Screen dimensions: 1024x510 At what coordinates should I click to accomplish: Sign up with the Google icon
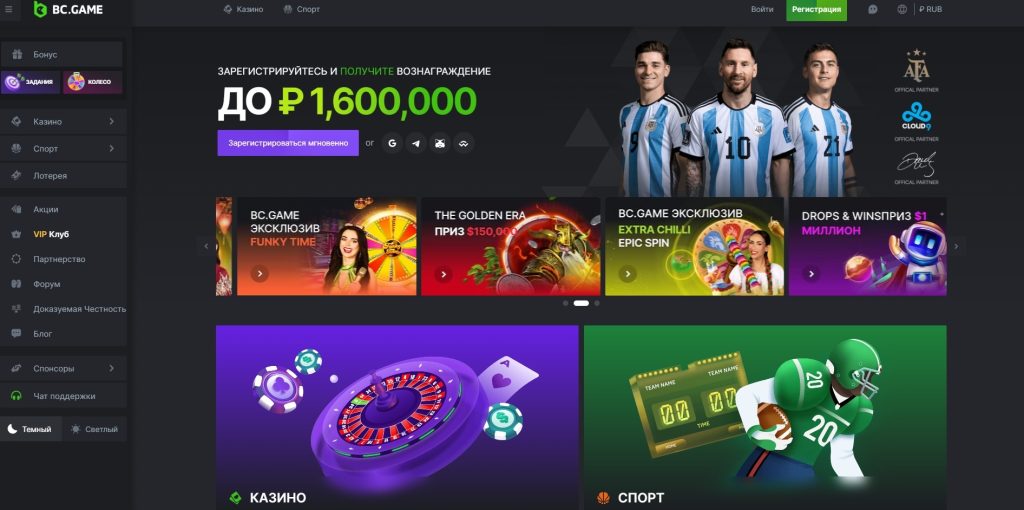(x=392, y=143)
